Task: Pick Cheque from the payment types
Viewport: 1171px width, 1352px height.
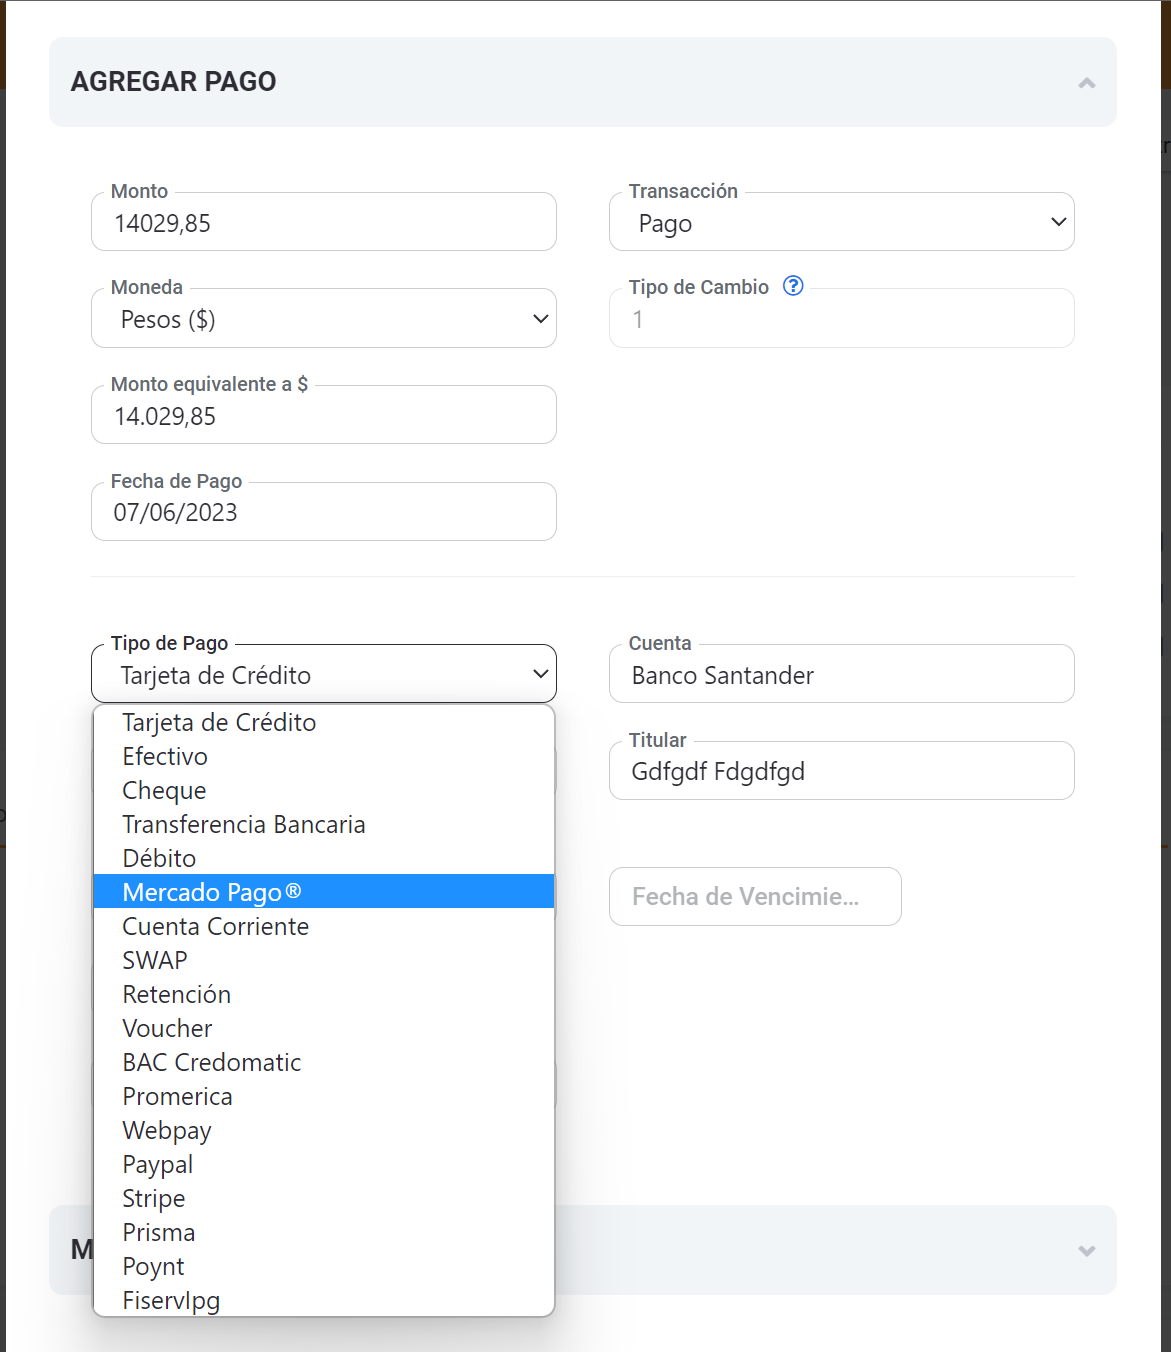Action: point(164,791)
